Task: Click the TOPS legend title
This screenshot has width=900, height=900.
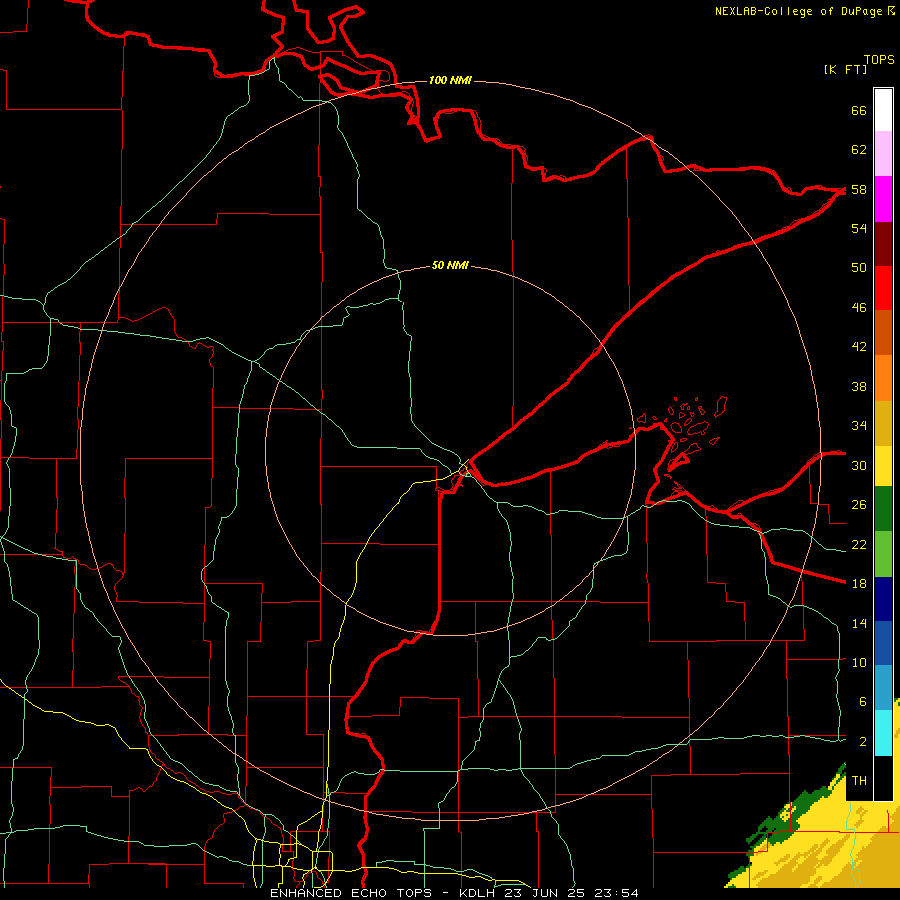Action: point(879,60)
